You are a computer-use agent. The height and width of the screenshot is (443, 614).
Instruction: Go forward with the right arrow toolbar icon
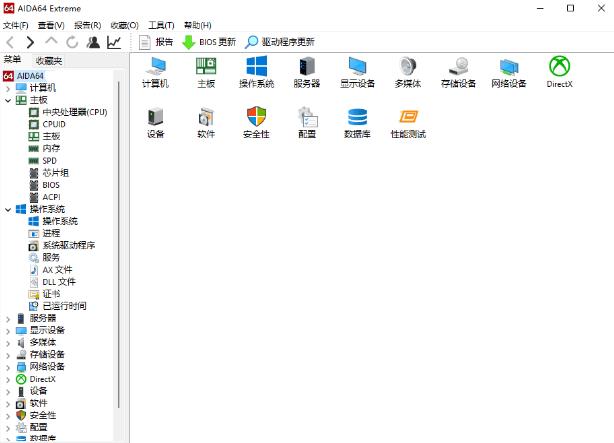tap(30, 42)
